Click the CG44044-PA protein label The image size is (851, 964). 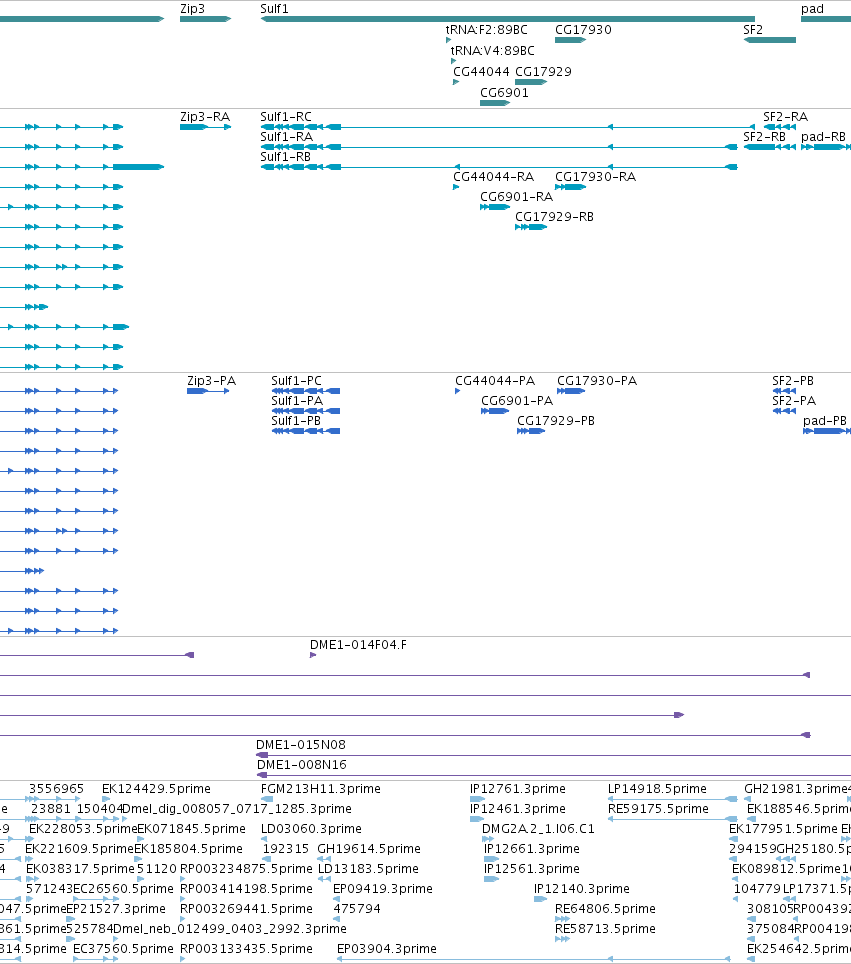(495, 381)
